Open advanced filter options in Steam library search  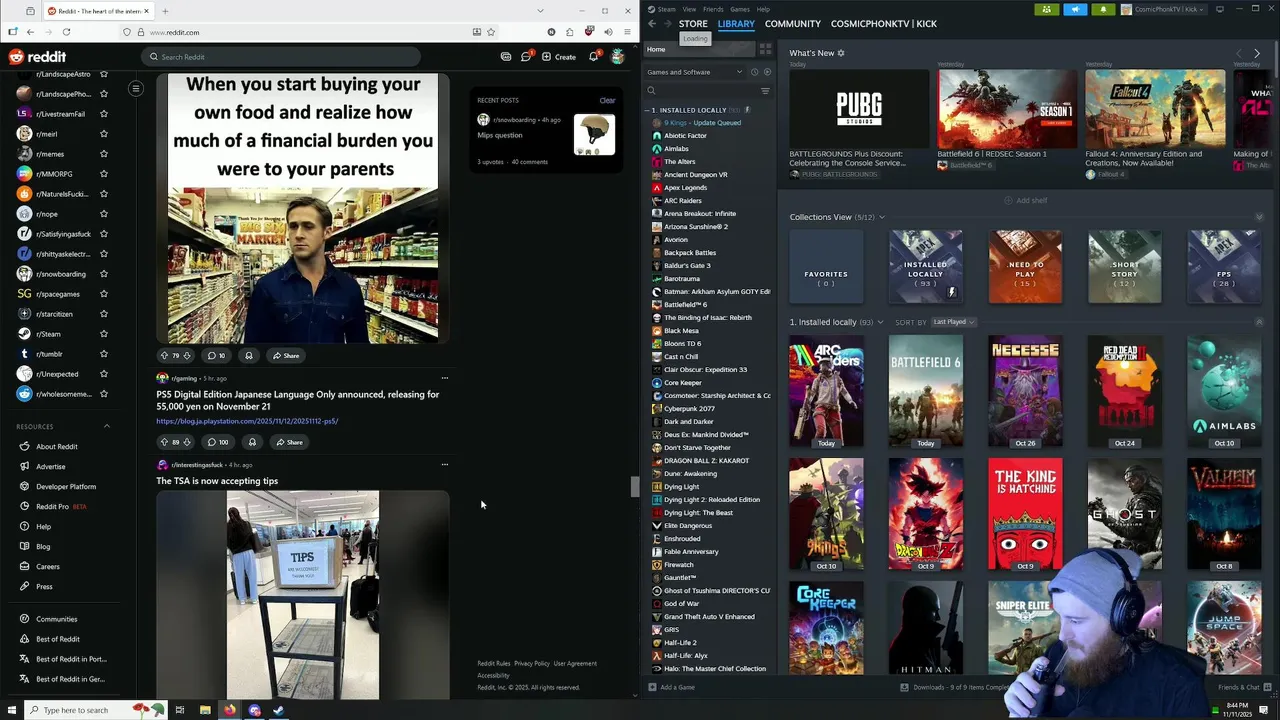(x=765, y=91)
